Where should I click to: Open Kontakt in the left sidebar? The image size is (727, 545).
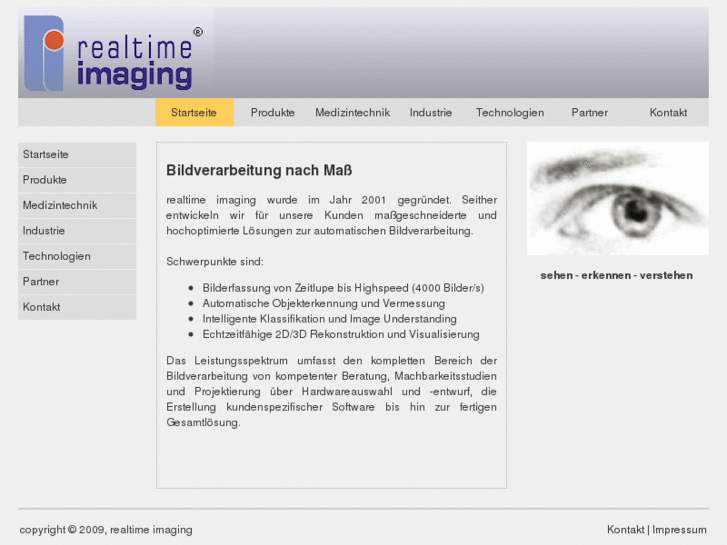pos(77,307)
